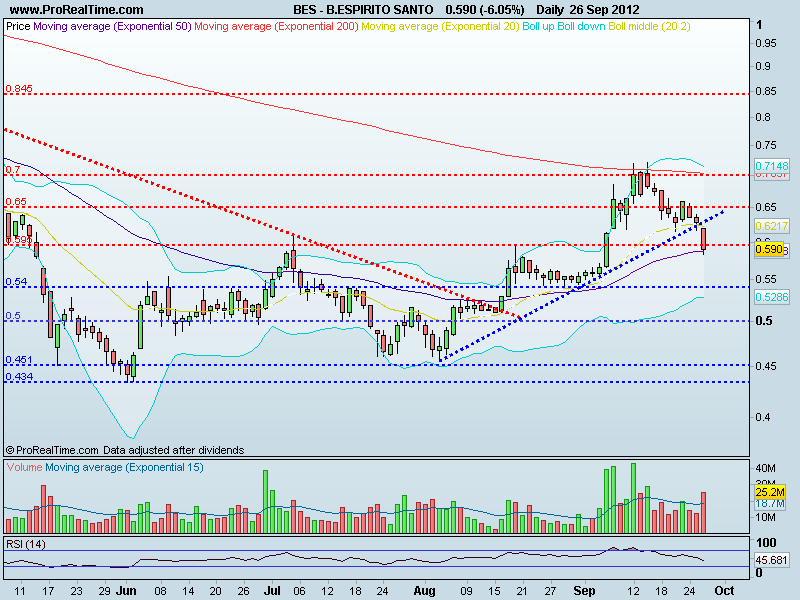Click the blue 0.434 support level label
Image resolution: width=800 pixels, height=600 pixels.
click(x=19, y=377)
